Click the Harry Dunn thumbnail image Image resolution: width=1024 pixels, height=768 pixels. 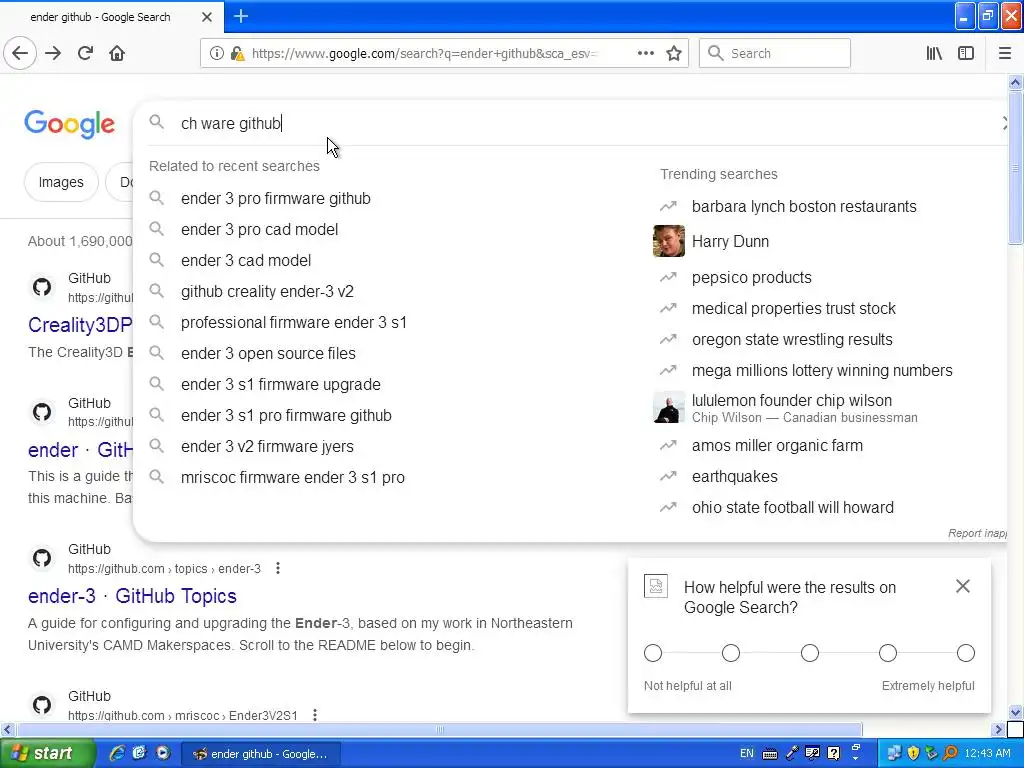(669, 241)
